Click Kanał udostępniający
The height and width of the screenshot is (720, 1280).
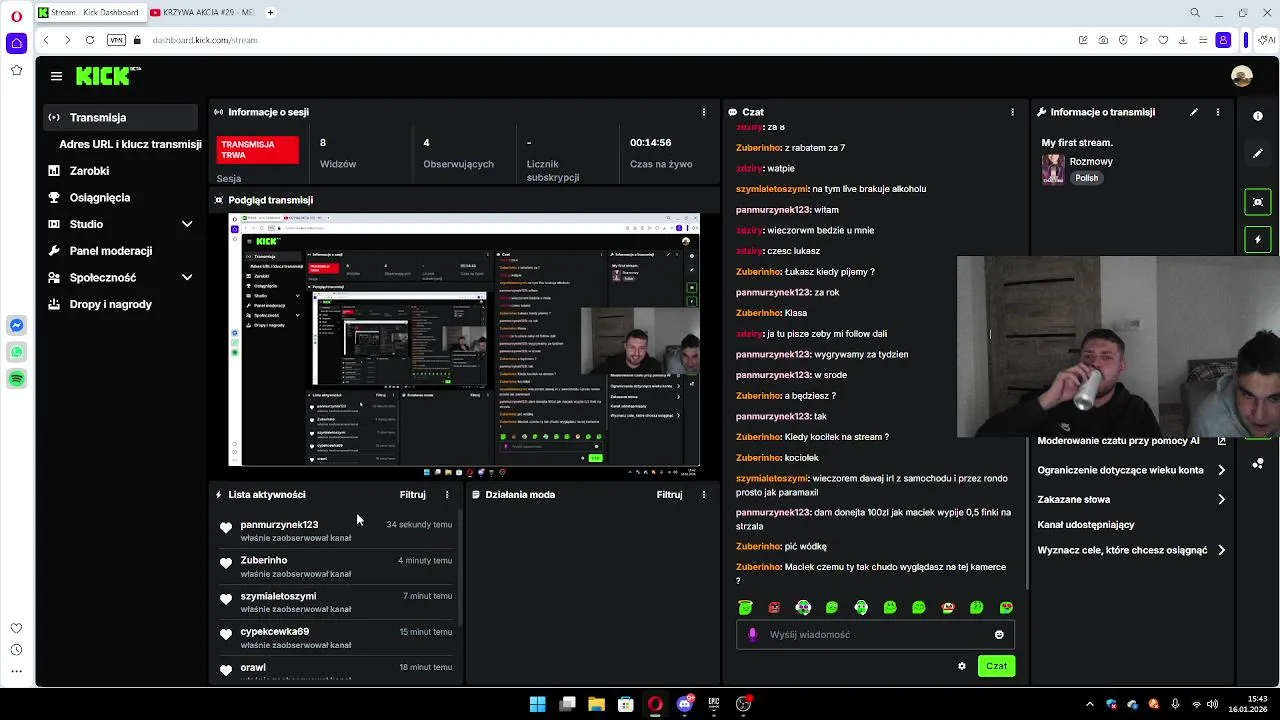[1086, 525]
